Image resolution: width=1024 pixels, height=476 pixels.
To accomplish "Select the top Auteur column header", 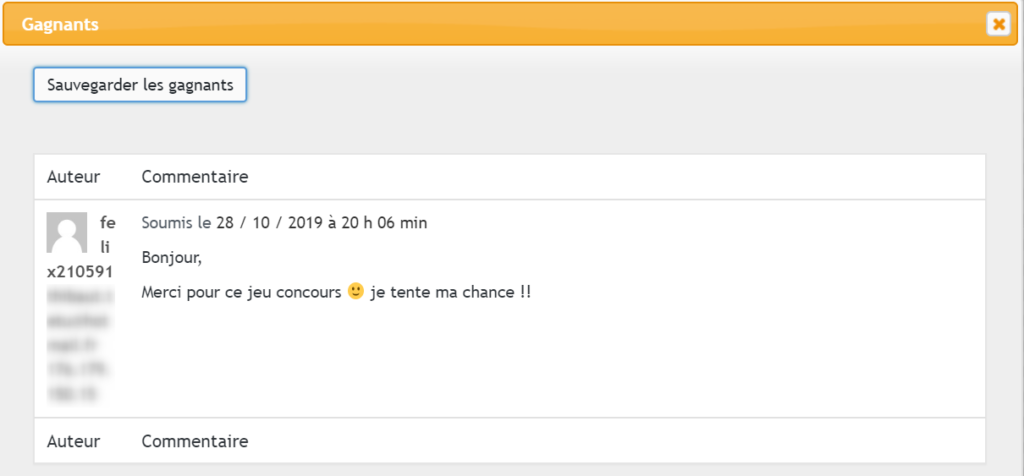I will click(x=74, y=177).
